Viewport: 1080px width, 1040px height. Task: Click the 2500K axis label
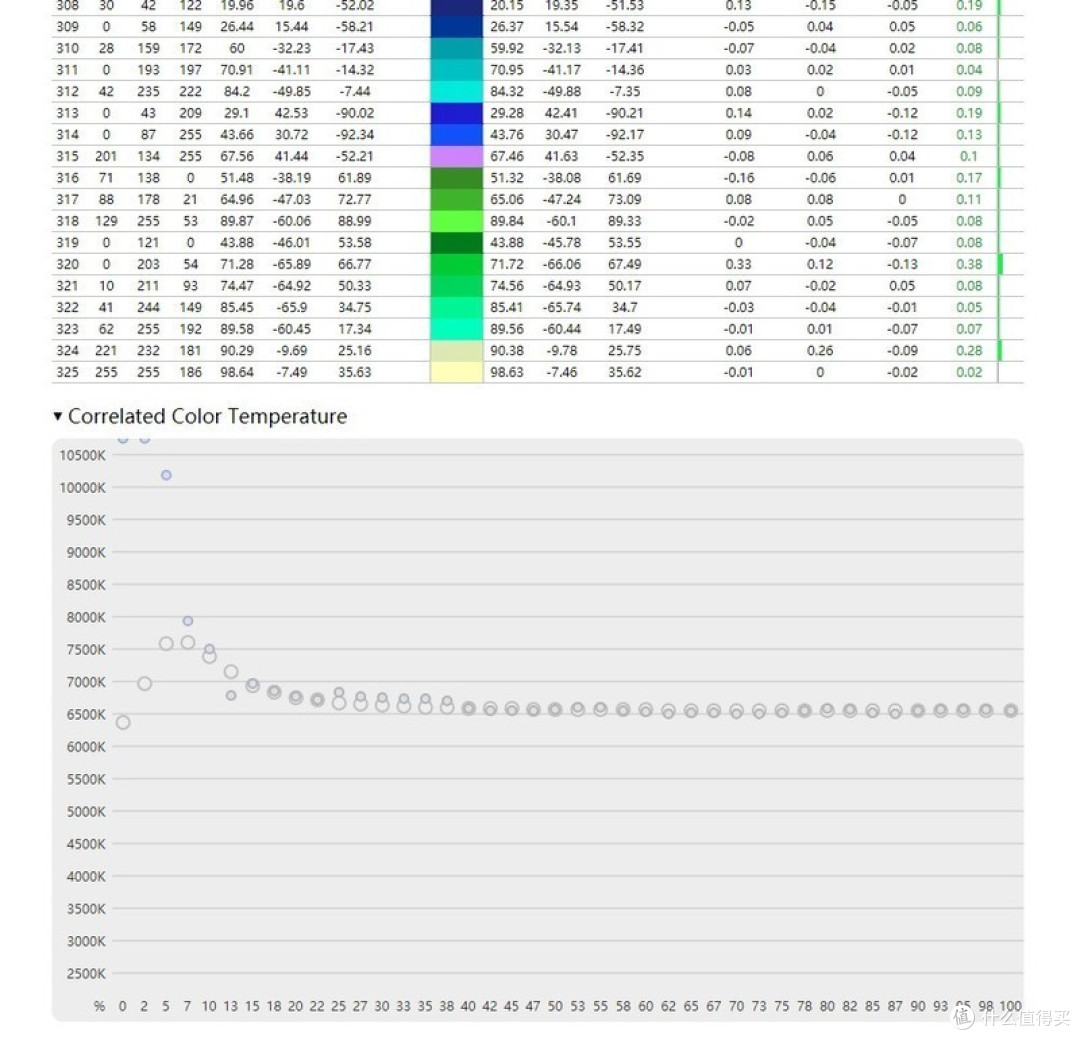click(x=86, y=974)
